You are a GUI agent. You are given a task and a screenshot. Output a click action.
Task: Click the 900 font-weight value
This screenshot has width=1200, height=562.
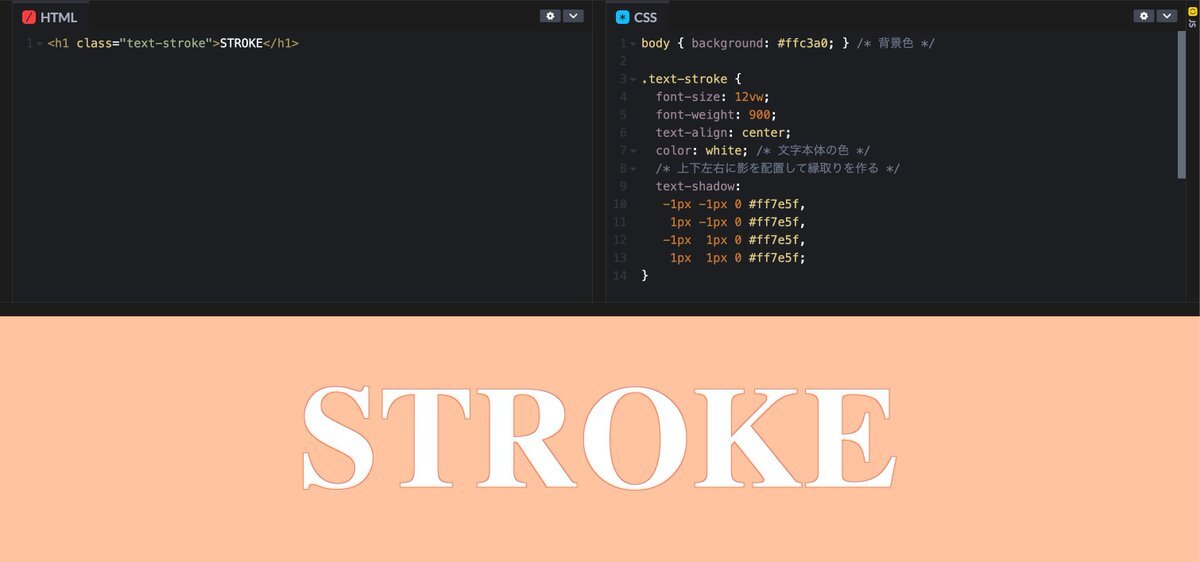pos(759,115)
